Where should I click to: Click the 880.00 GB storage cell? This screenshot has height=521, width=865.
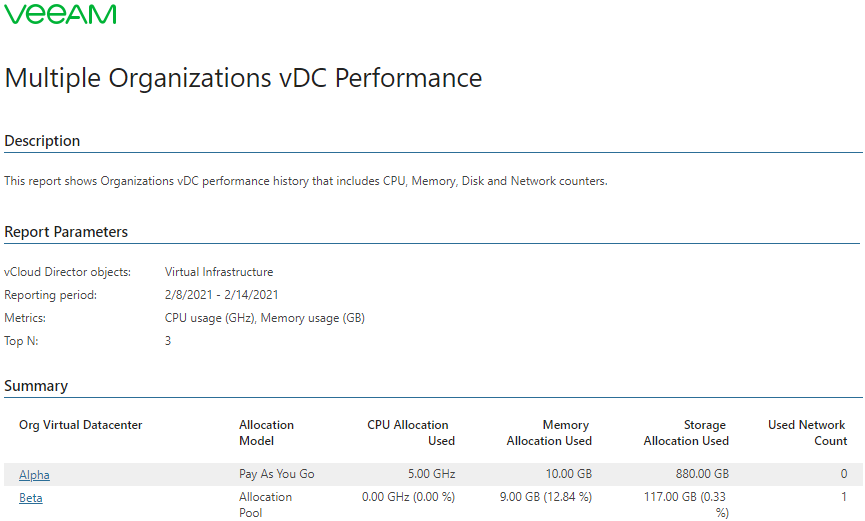(x=694, y=474)
